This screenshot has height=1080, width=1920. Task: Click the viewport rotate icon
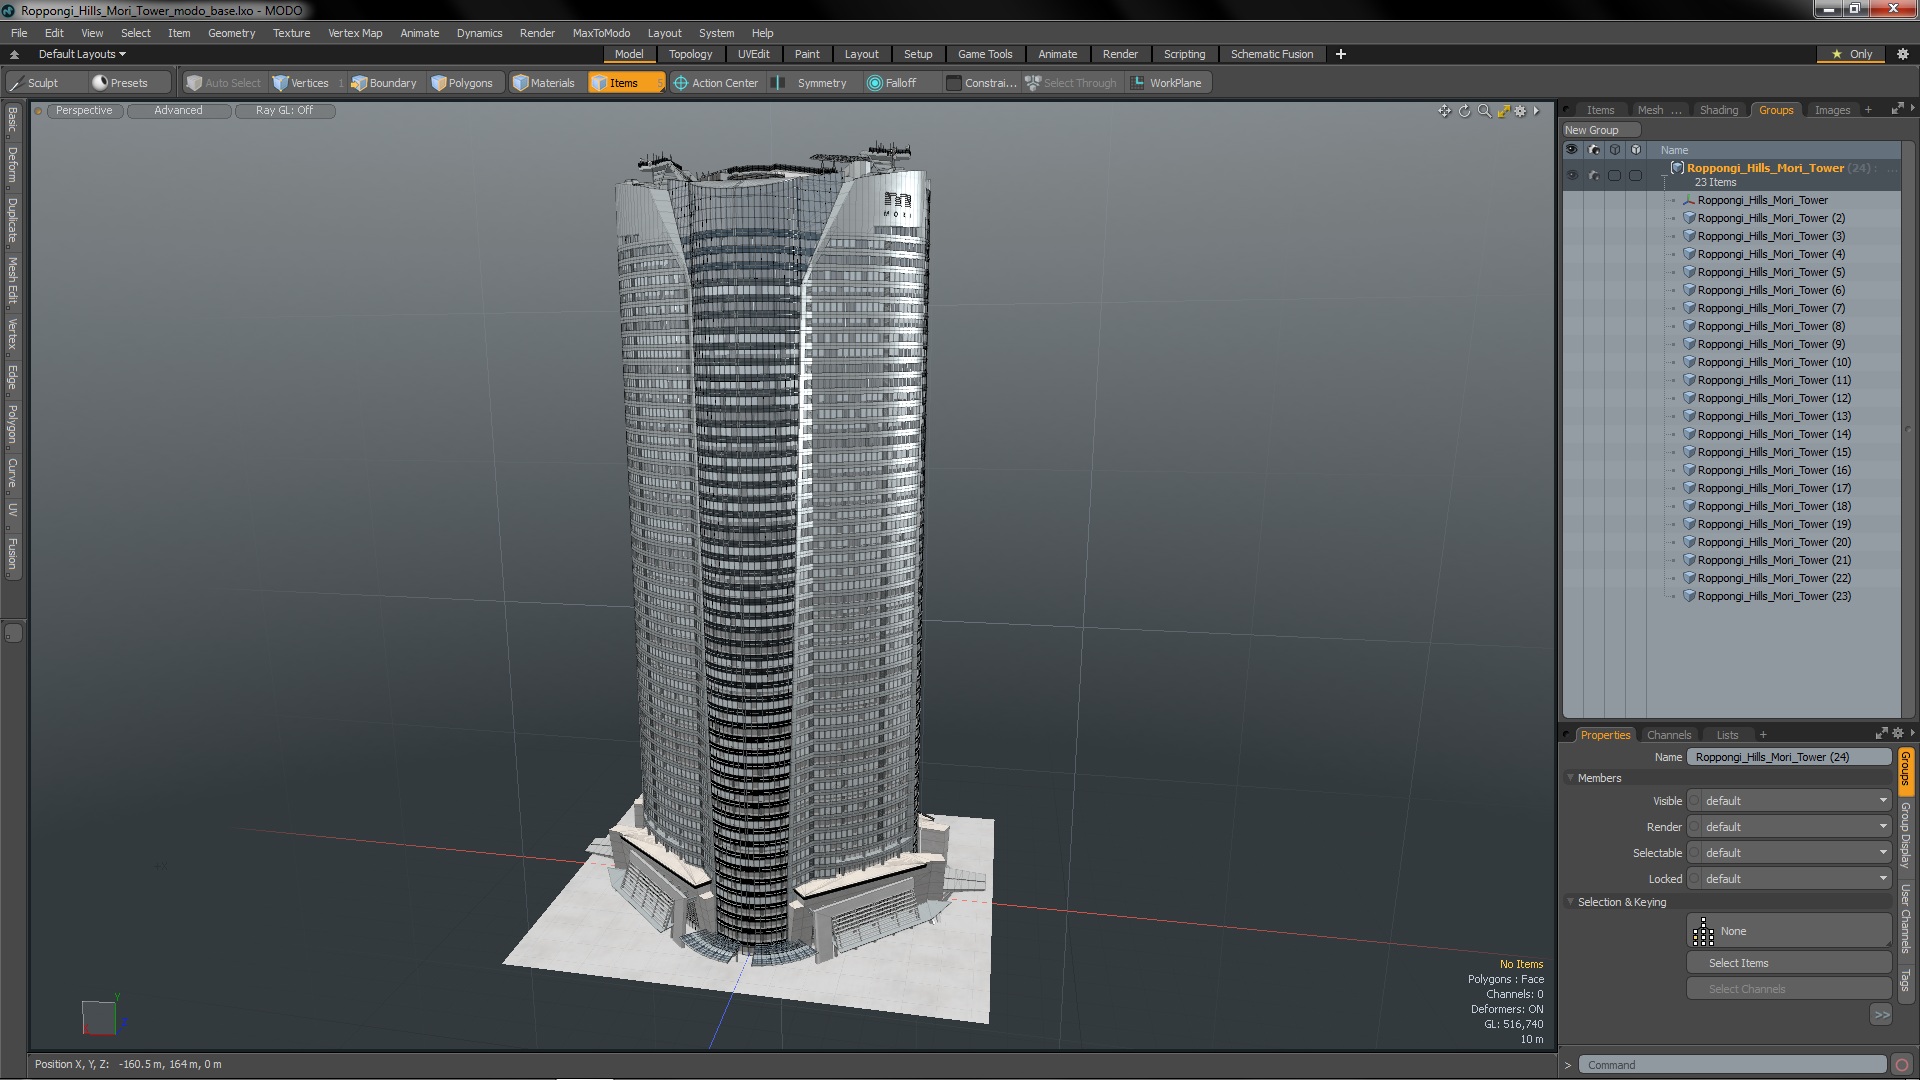tap(1464, 111)
